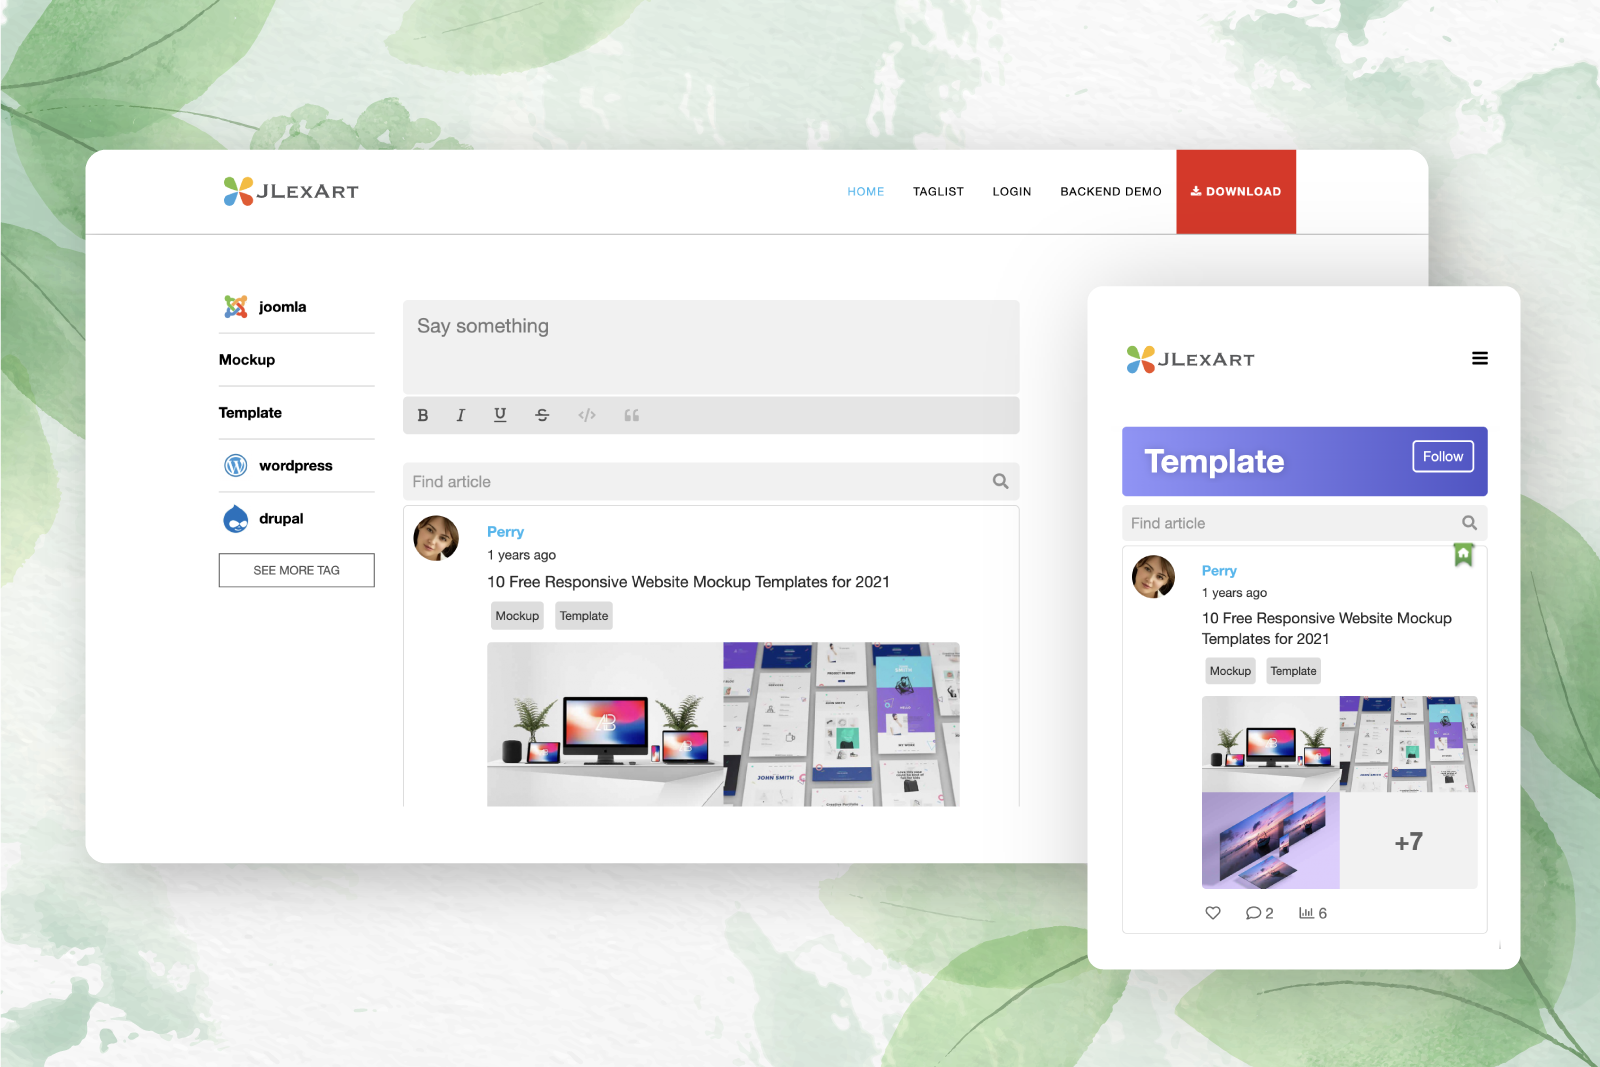Click the red DOWNLOAD button
1600x1067 pixels.
[1236, 191]
